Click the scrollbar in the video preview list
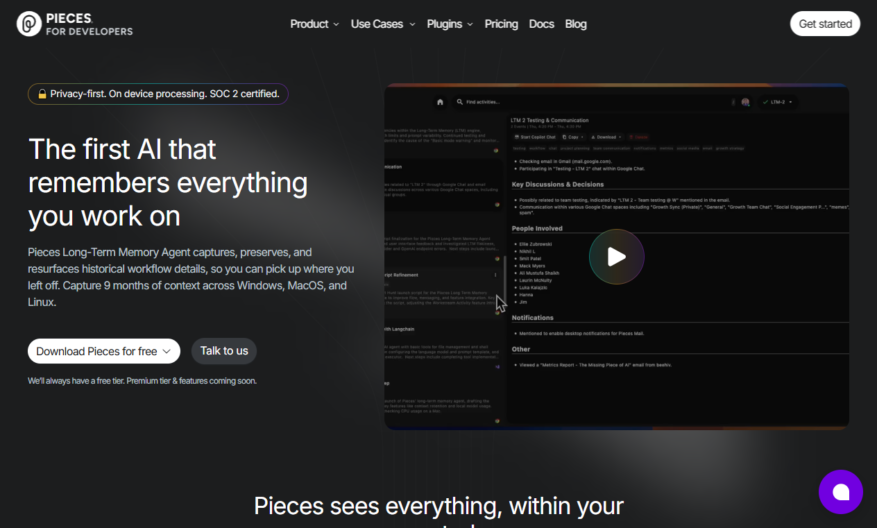 click(x=505, y=280)
